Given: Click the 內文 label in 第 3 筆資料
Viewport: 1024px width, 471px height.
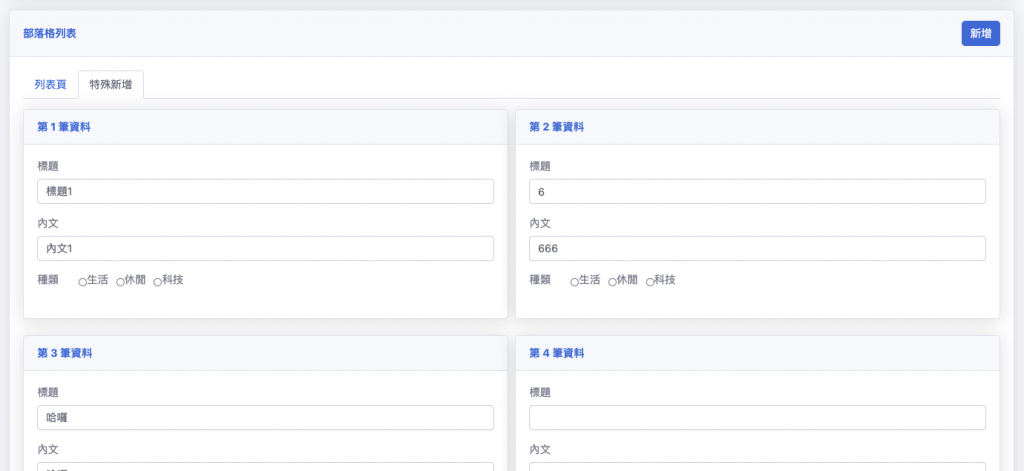Looking at the screenshot, I should tap(48, 449).
